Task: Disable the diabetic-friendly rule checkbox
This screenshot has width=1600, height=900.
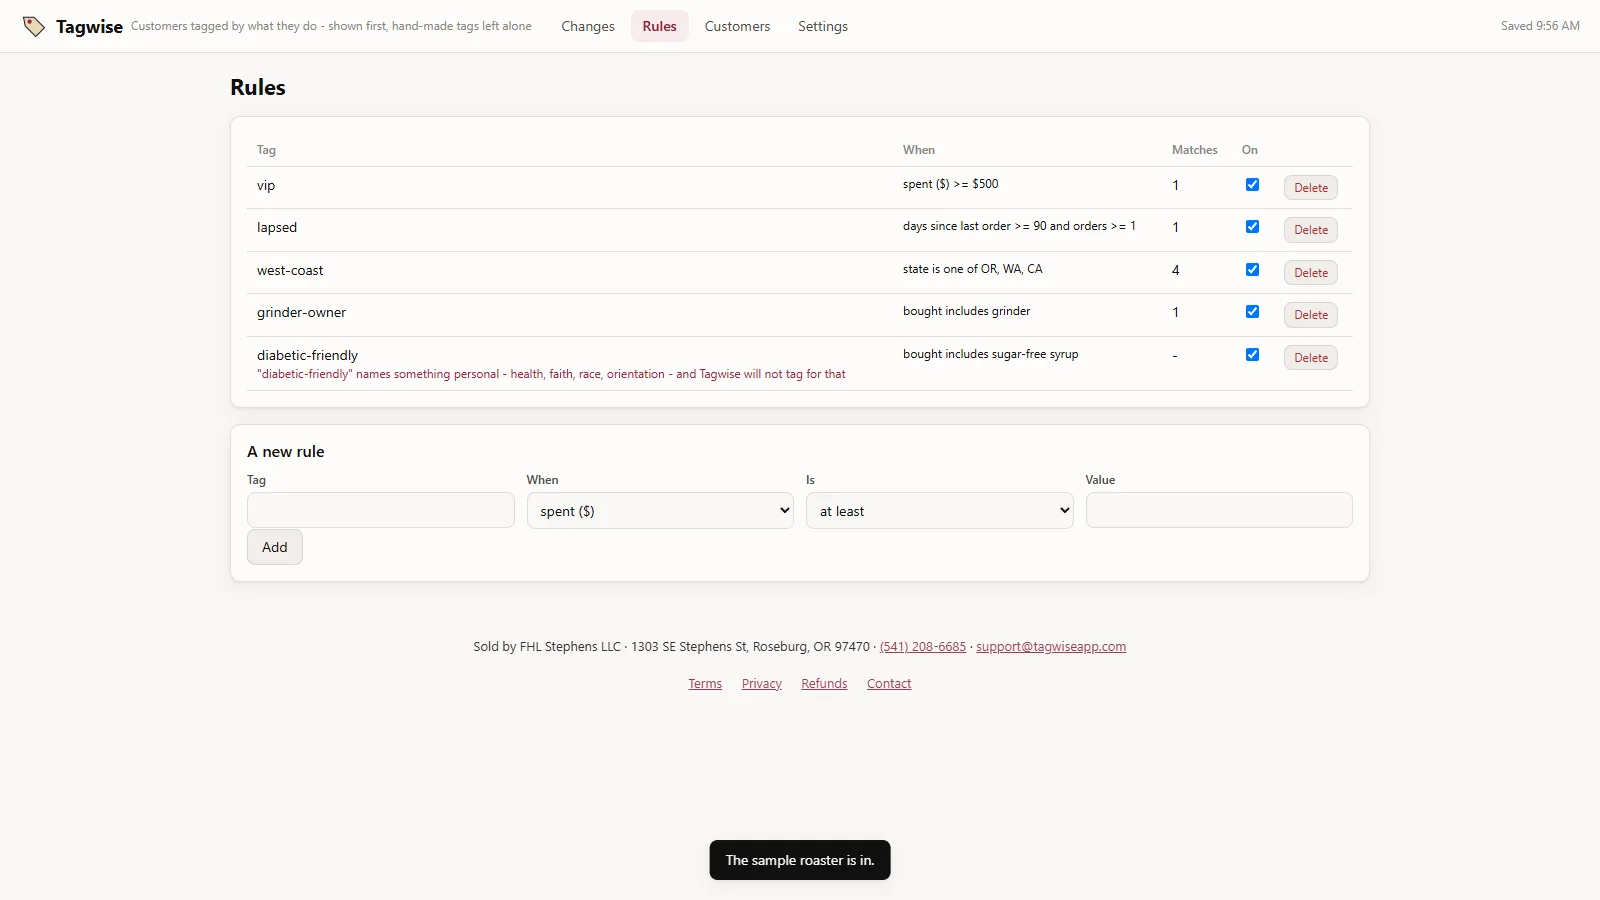Action: 1252,354
